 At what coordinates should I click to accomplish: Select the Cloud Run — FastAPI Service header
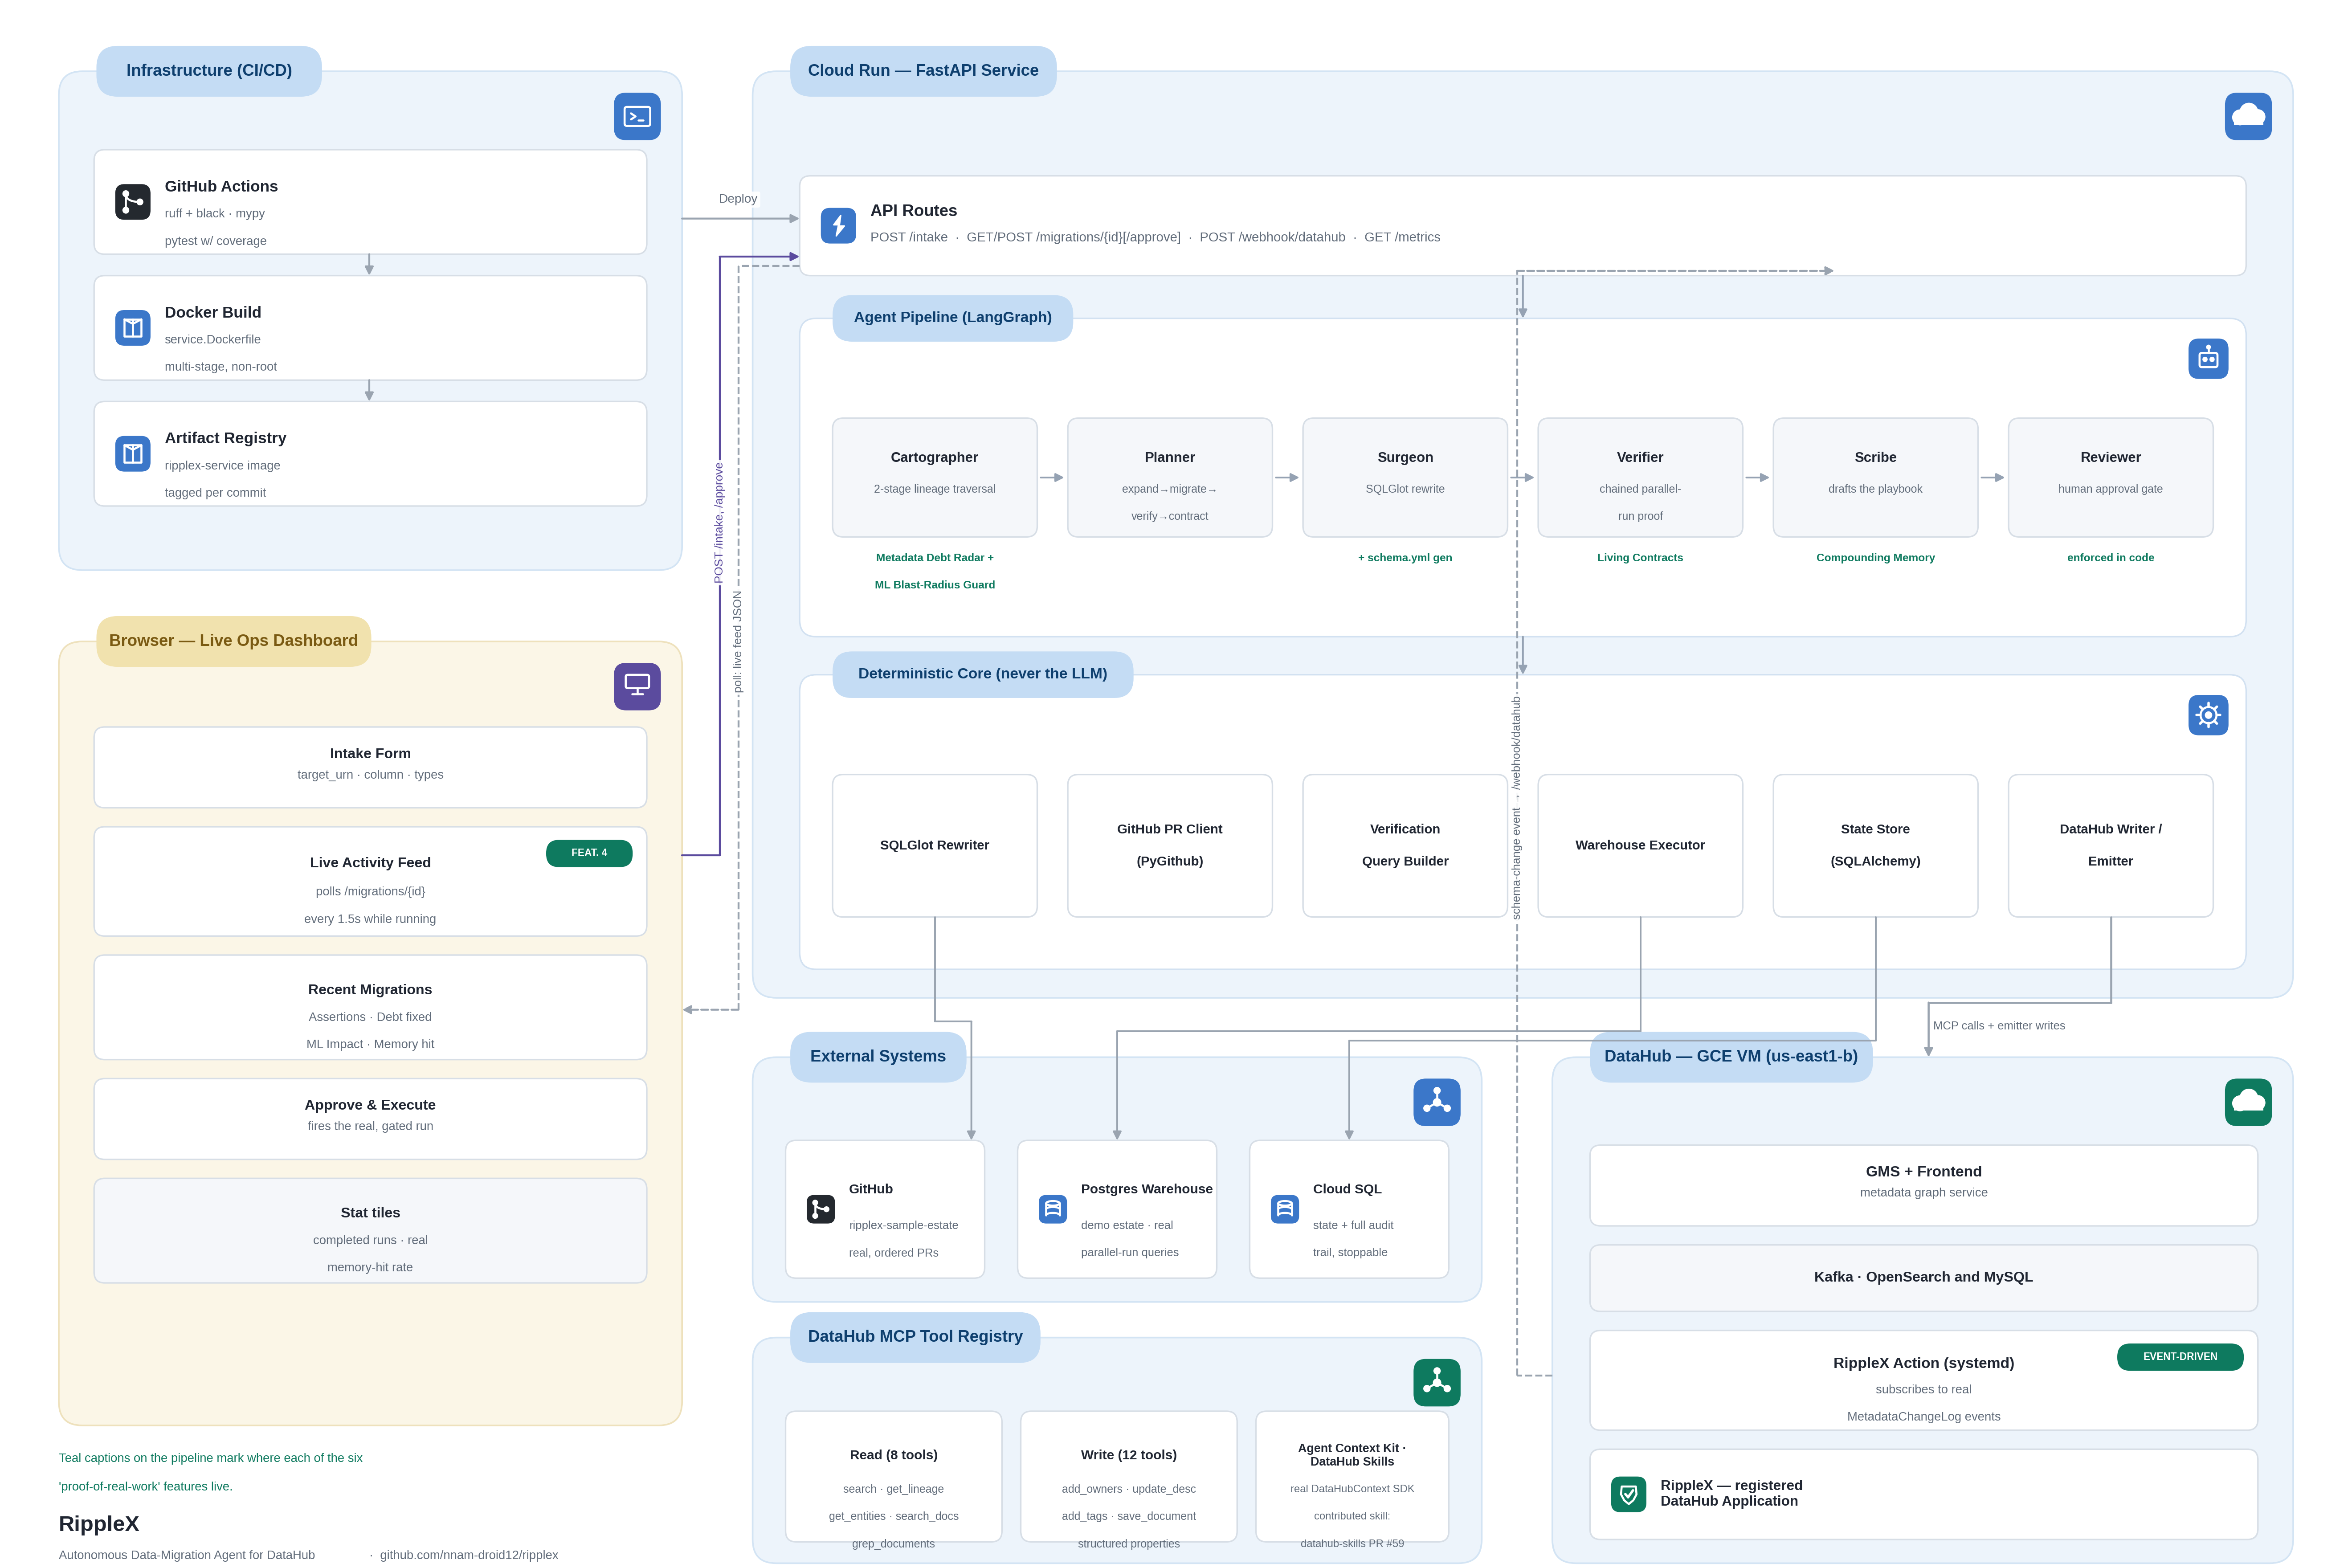(x=923, y=71)
